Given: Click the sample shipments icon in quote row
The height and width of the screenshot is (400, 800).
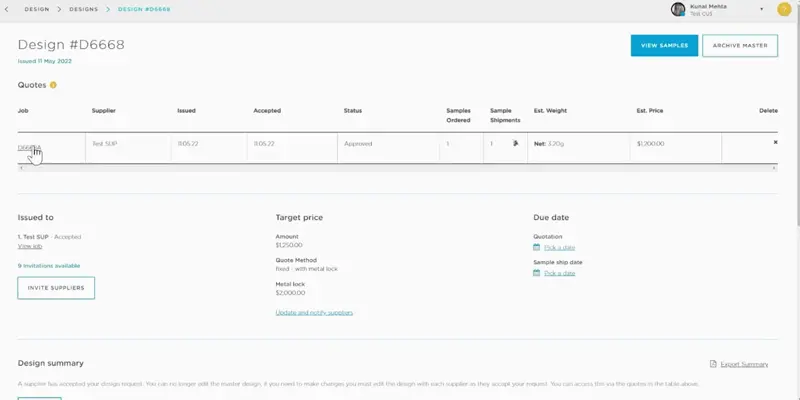Looking at the screenshot, I should point(516,144).
